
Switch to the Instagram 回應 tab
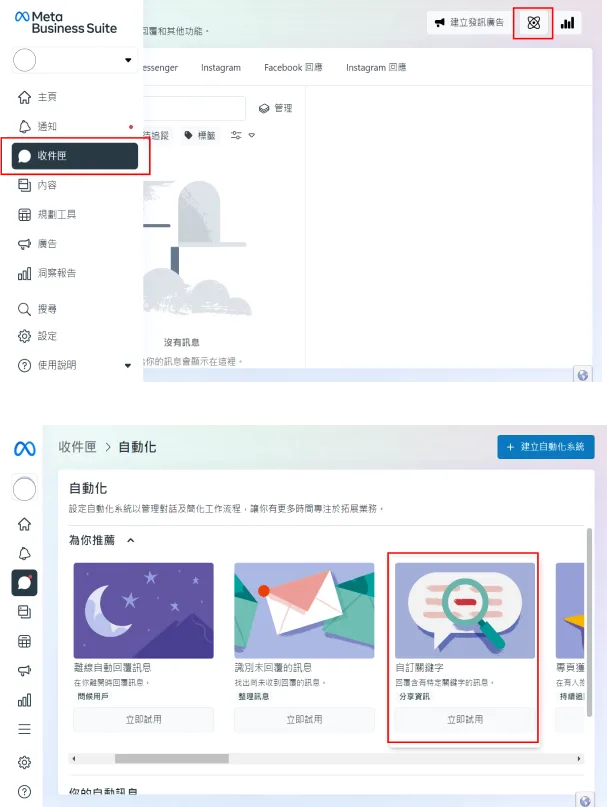pyautogui.click(x=376, y=67)
